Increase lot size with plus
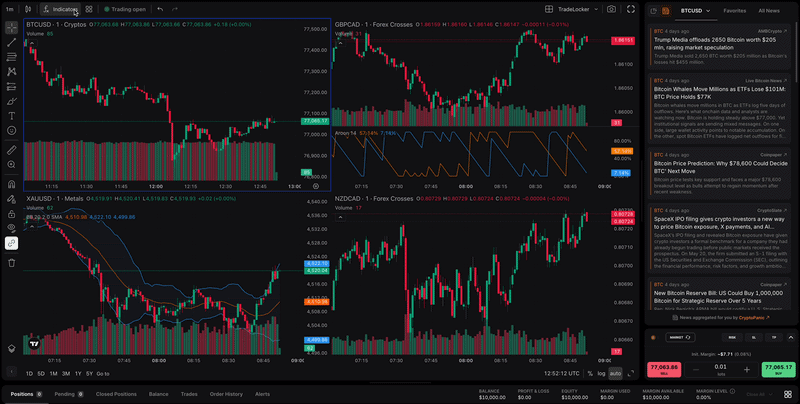 pyautogui.click(x=747, y=370)
